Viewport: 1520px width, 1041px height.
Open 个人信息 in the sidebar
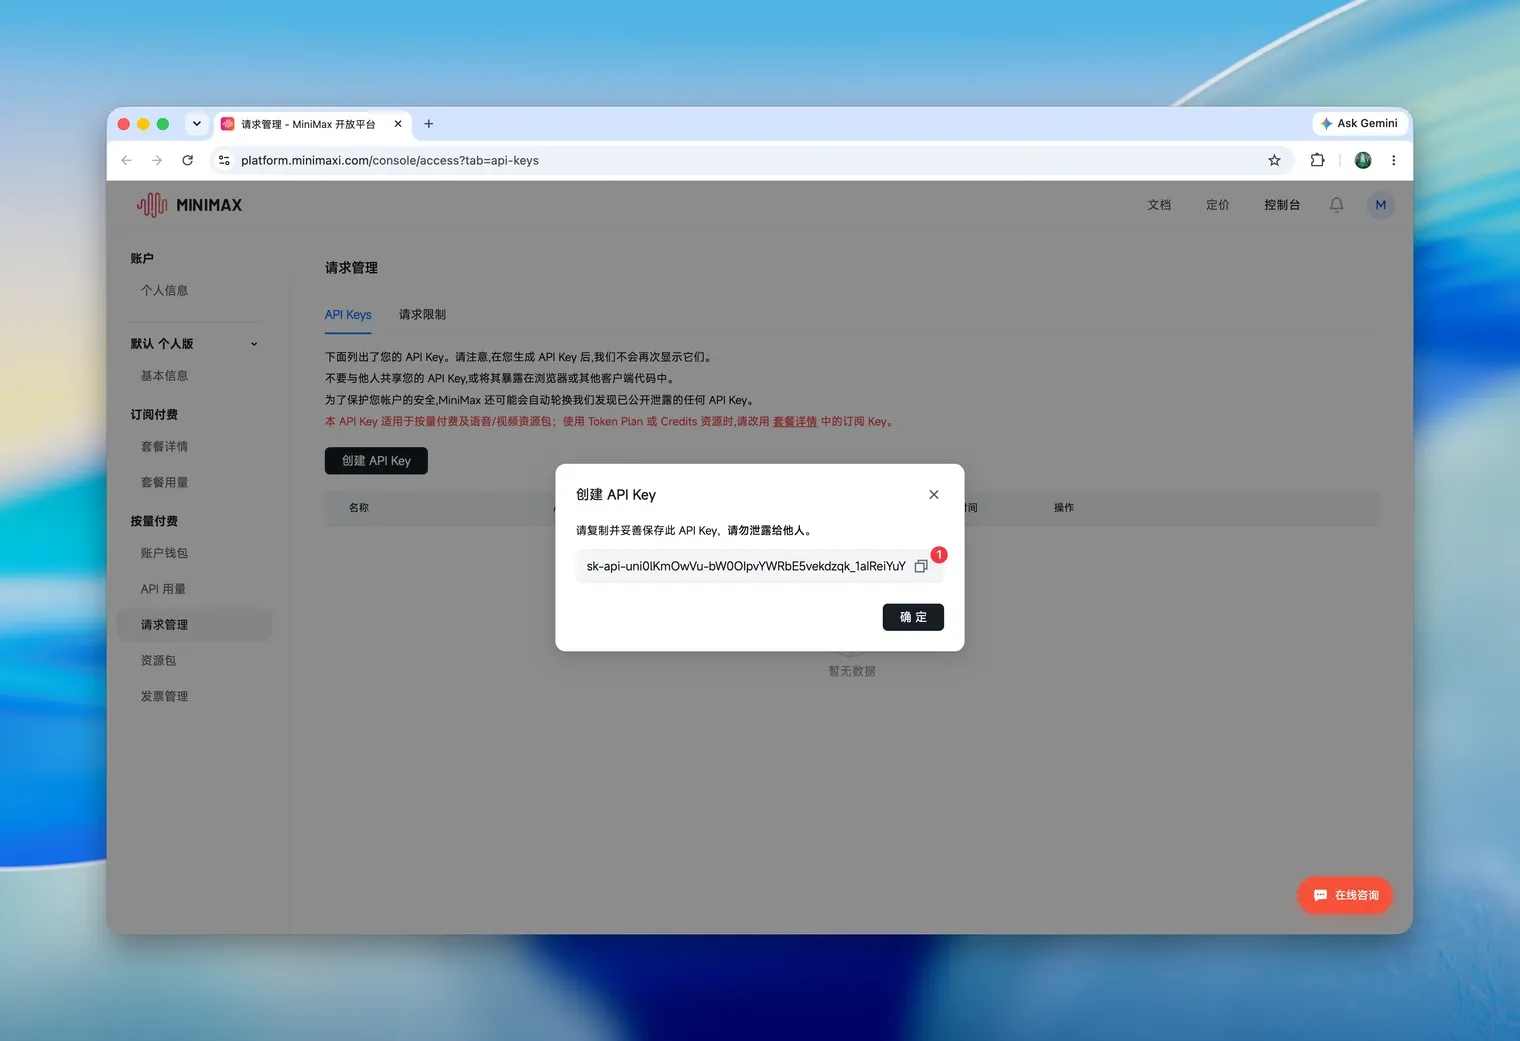point(164,291)
